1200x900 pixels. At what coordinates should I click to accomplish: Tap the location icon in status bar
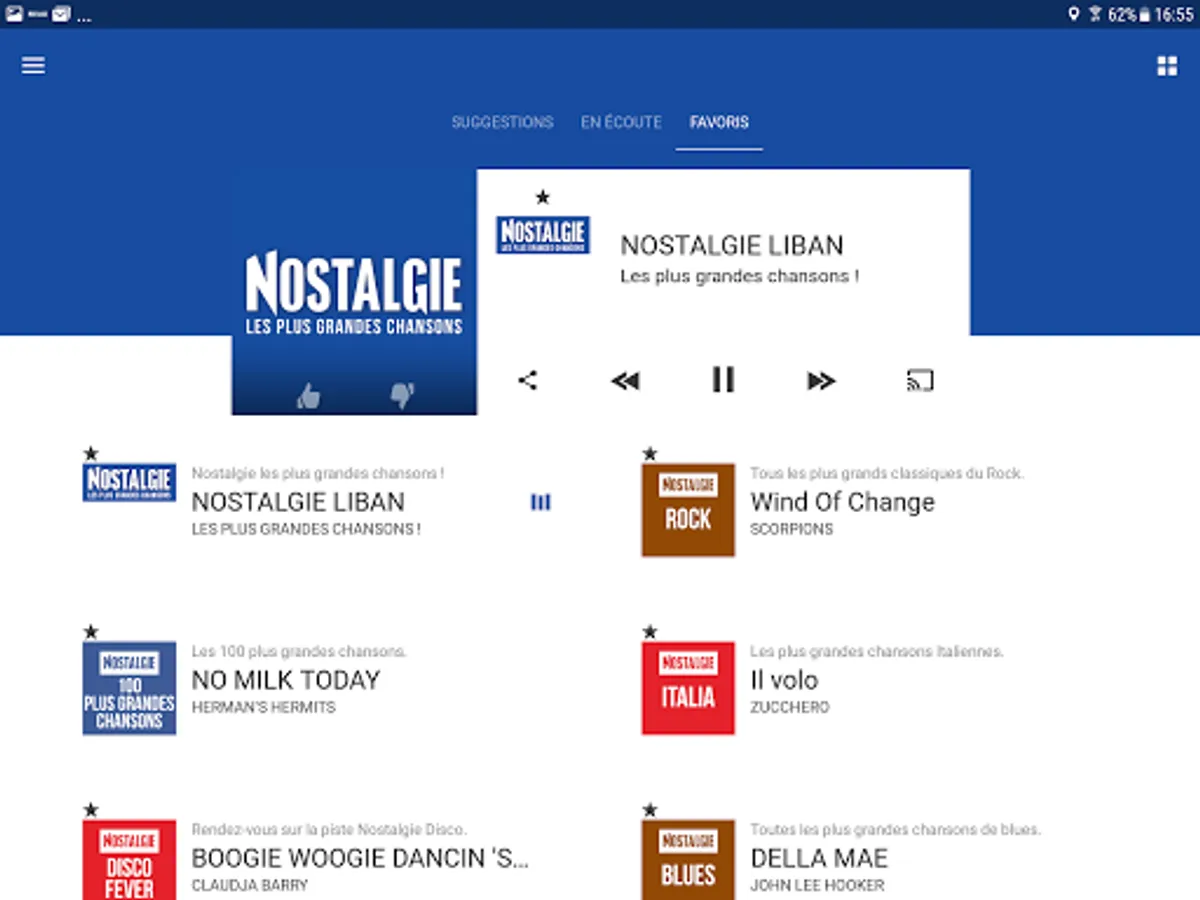[x=1074, y=14]
